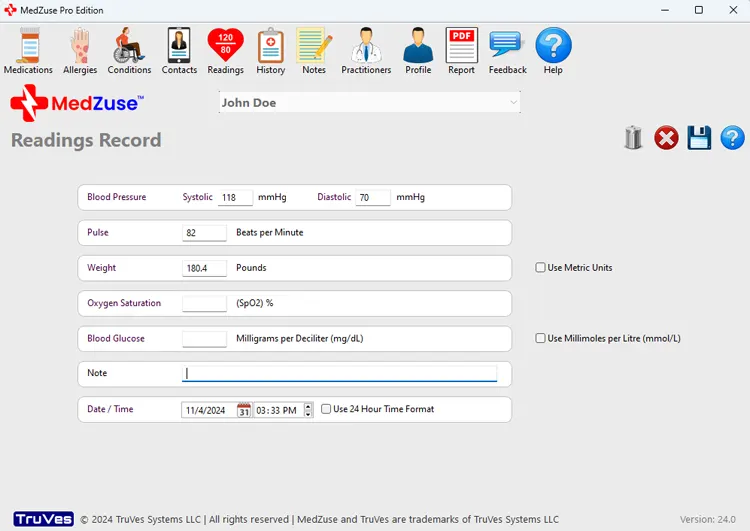The height and width of the screenshot is (531, 750).
Task: Open the Contacts section
Action: click(x=179, y=50)
